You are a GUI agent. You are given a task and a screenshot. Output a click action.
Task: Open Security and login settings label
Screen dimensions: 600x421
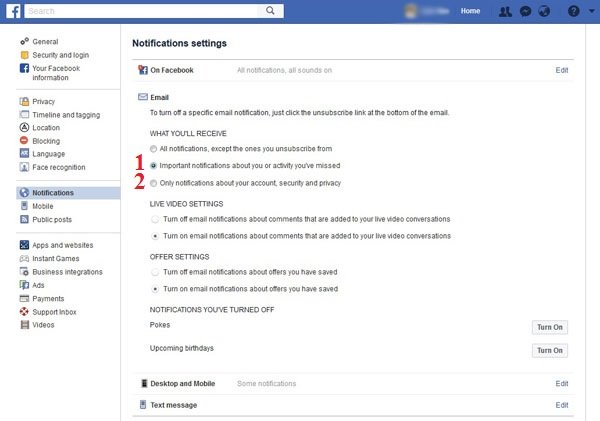point(60,55)
